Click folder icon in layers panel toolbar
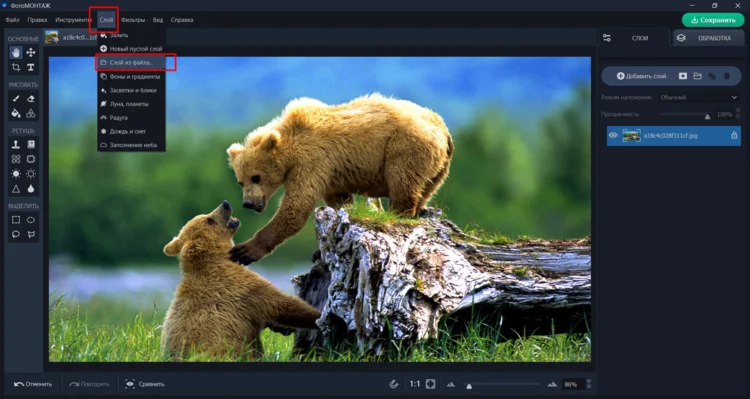The width and height of the screenshot is (750, 399). click(697, 76)
